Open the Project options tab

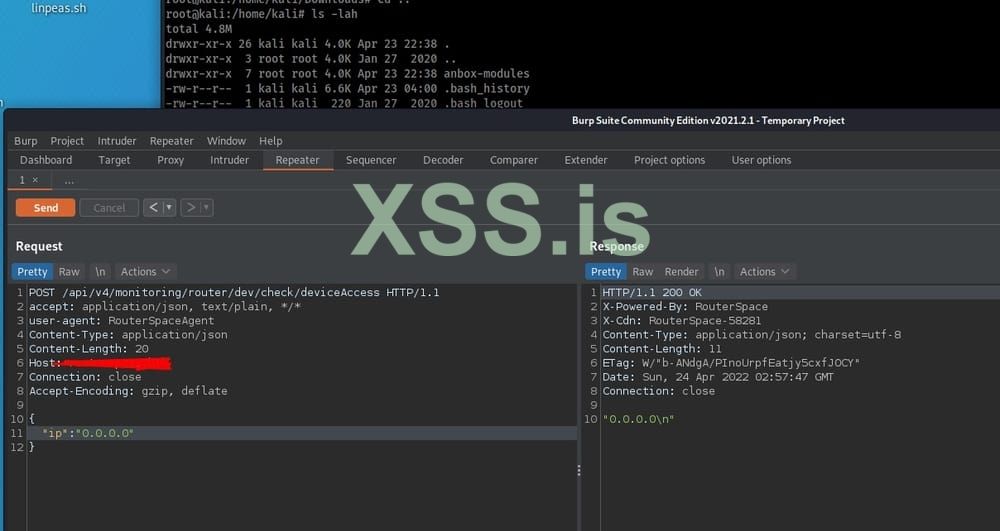point(670,160)
